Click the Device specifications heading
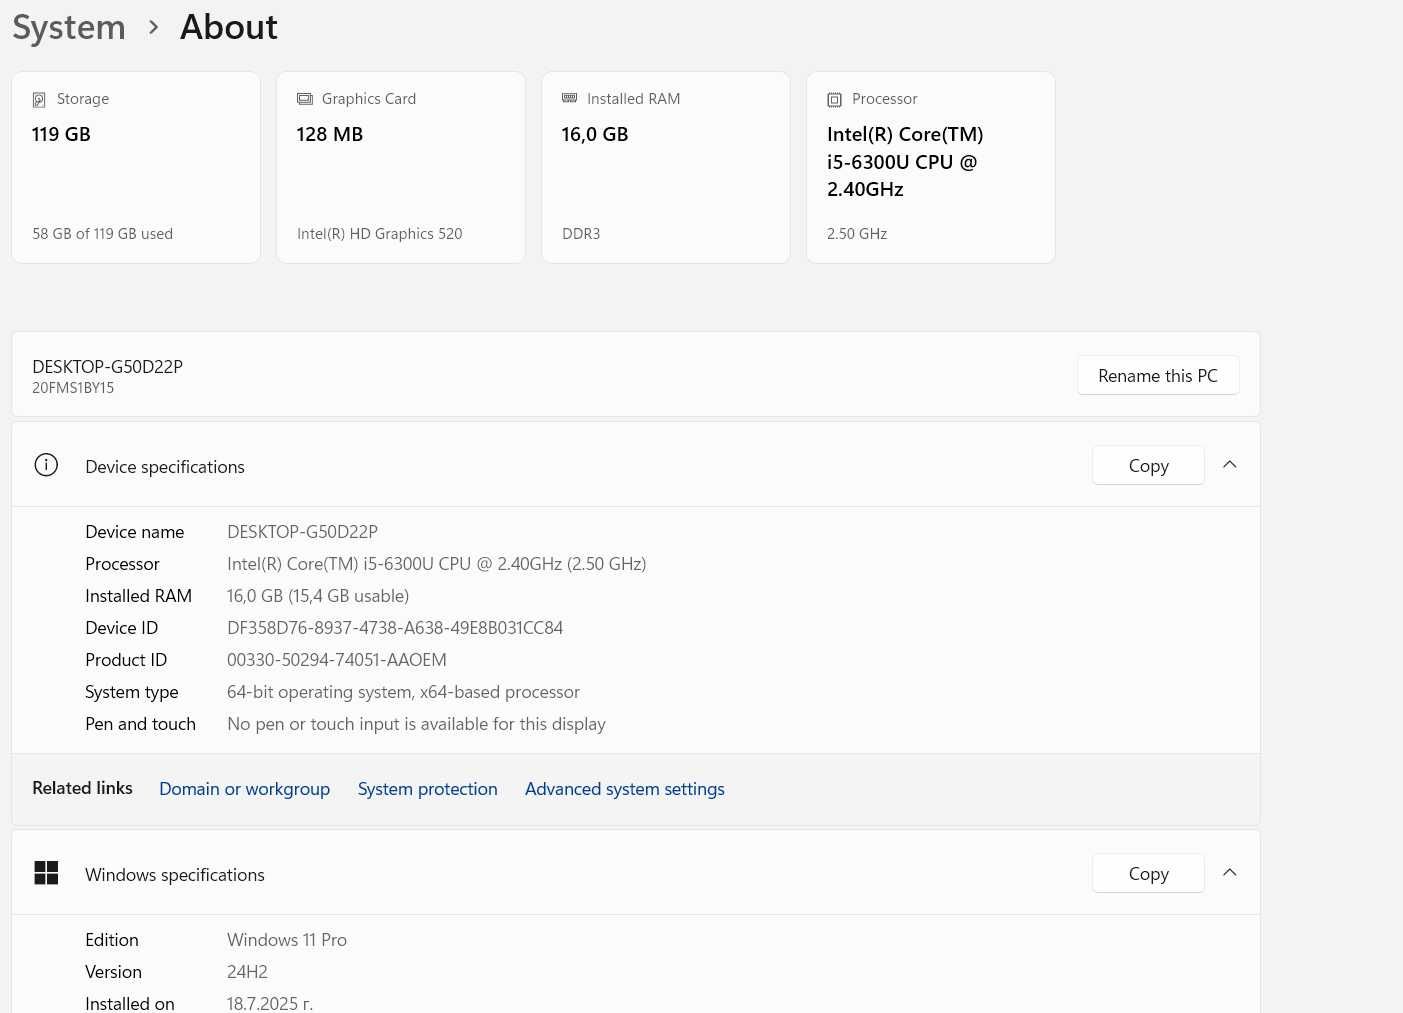 (165, 467)
